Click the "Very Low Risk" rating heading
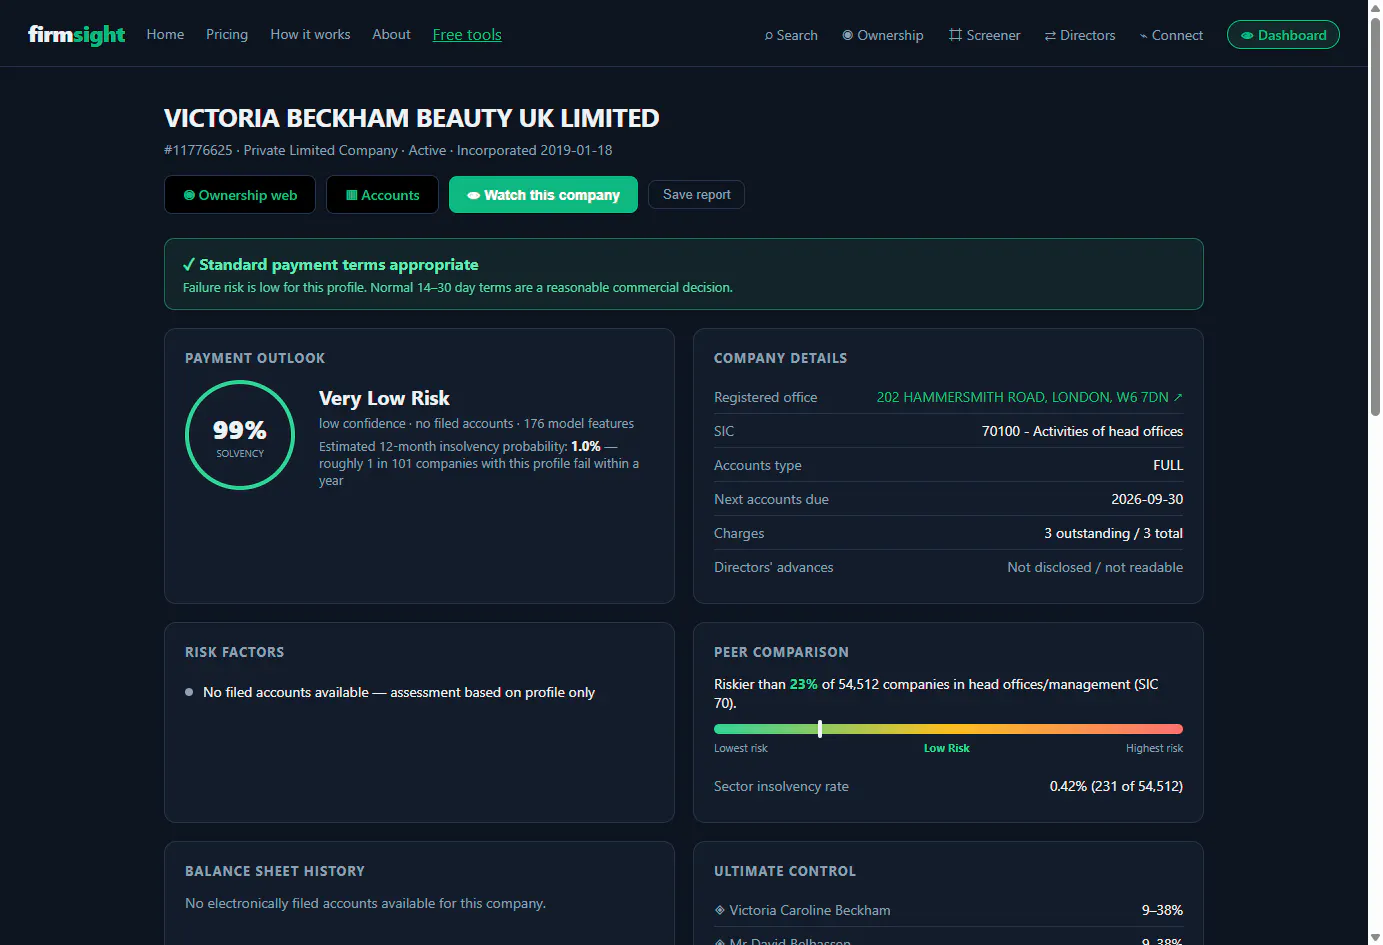Screen dimensions: 1383x945 coord(384,398)
